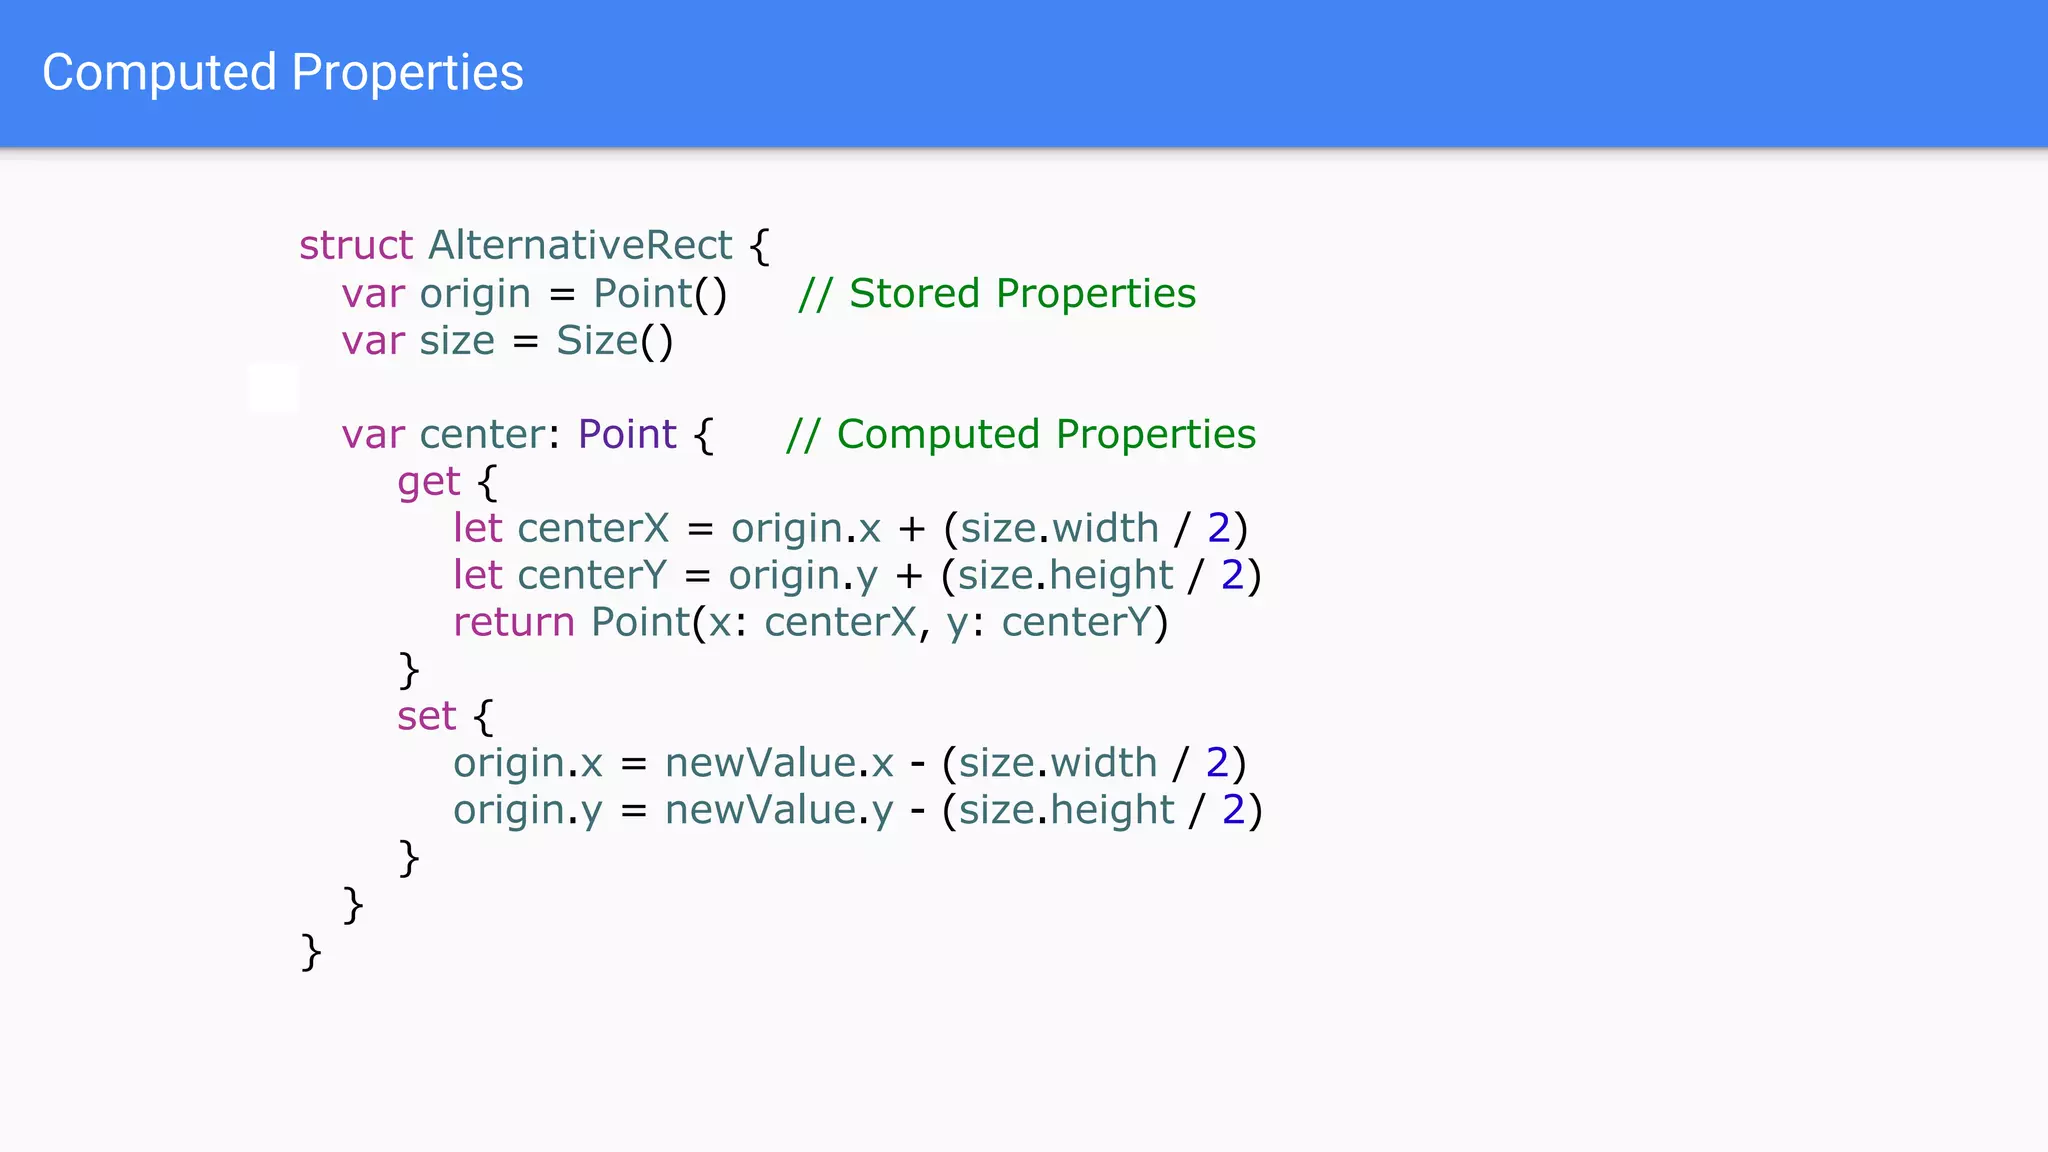Click the "Computed Properties" slide title
The width and height of the screenshot is (2048, 1152).
283,73
